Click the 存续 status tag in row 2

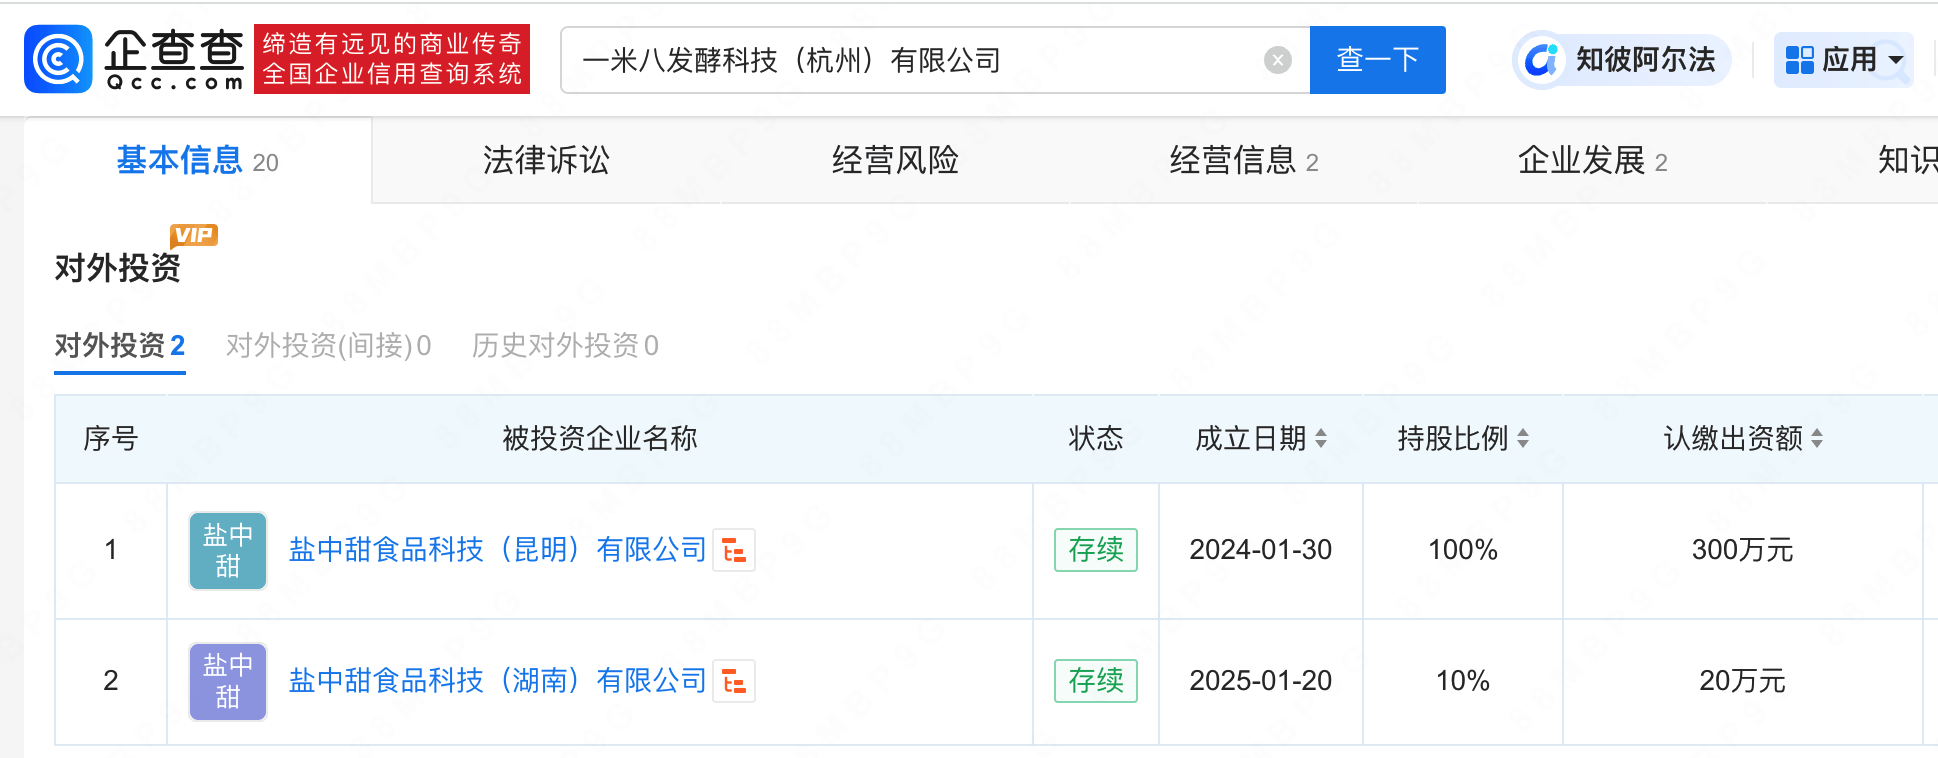1096,681
